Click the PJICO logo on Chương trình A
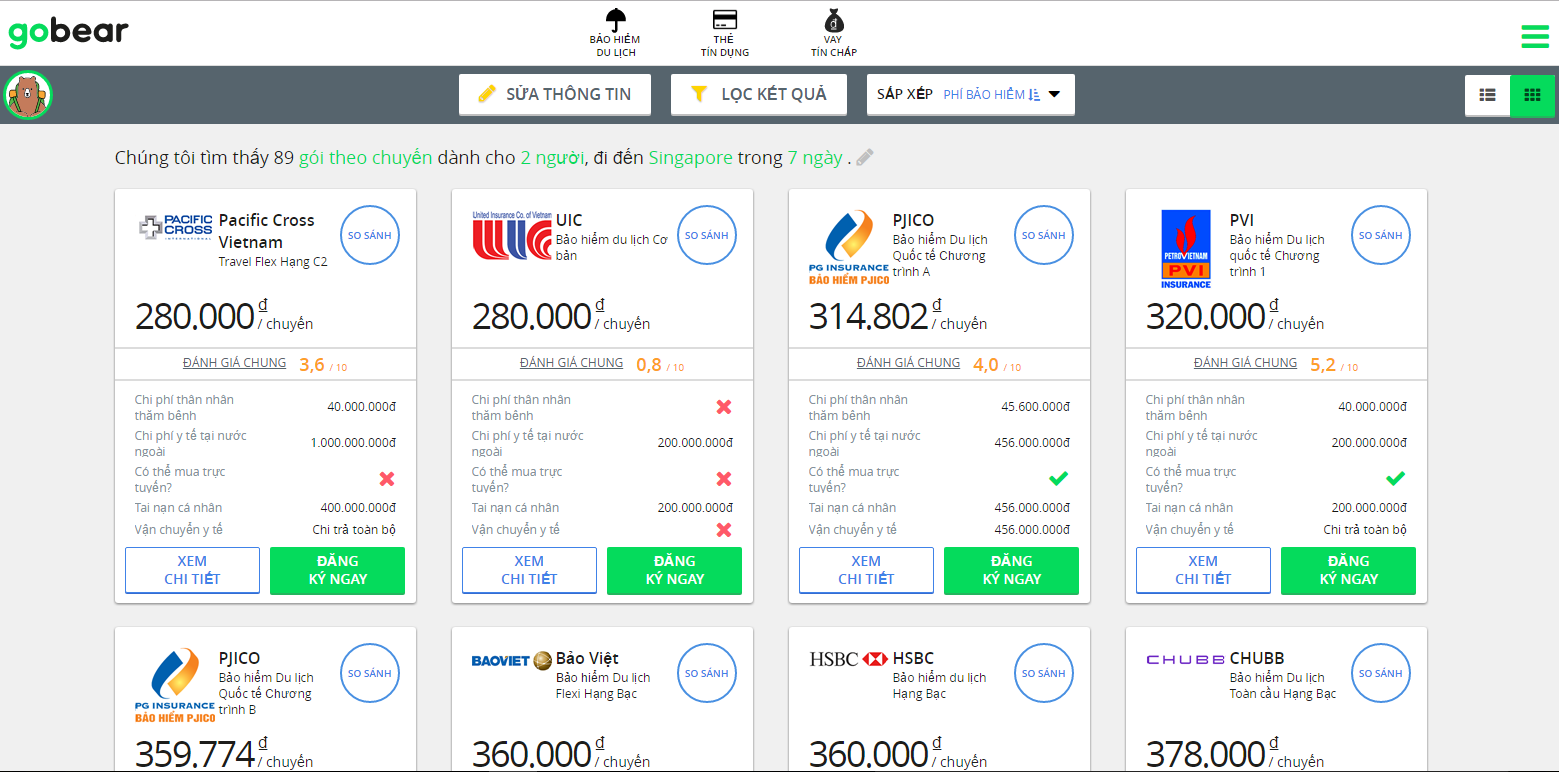The image size is (1559, 772). [x=849, y=247]
